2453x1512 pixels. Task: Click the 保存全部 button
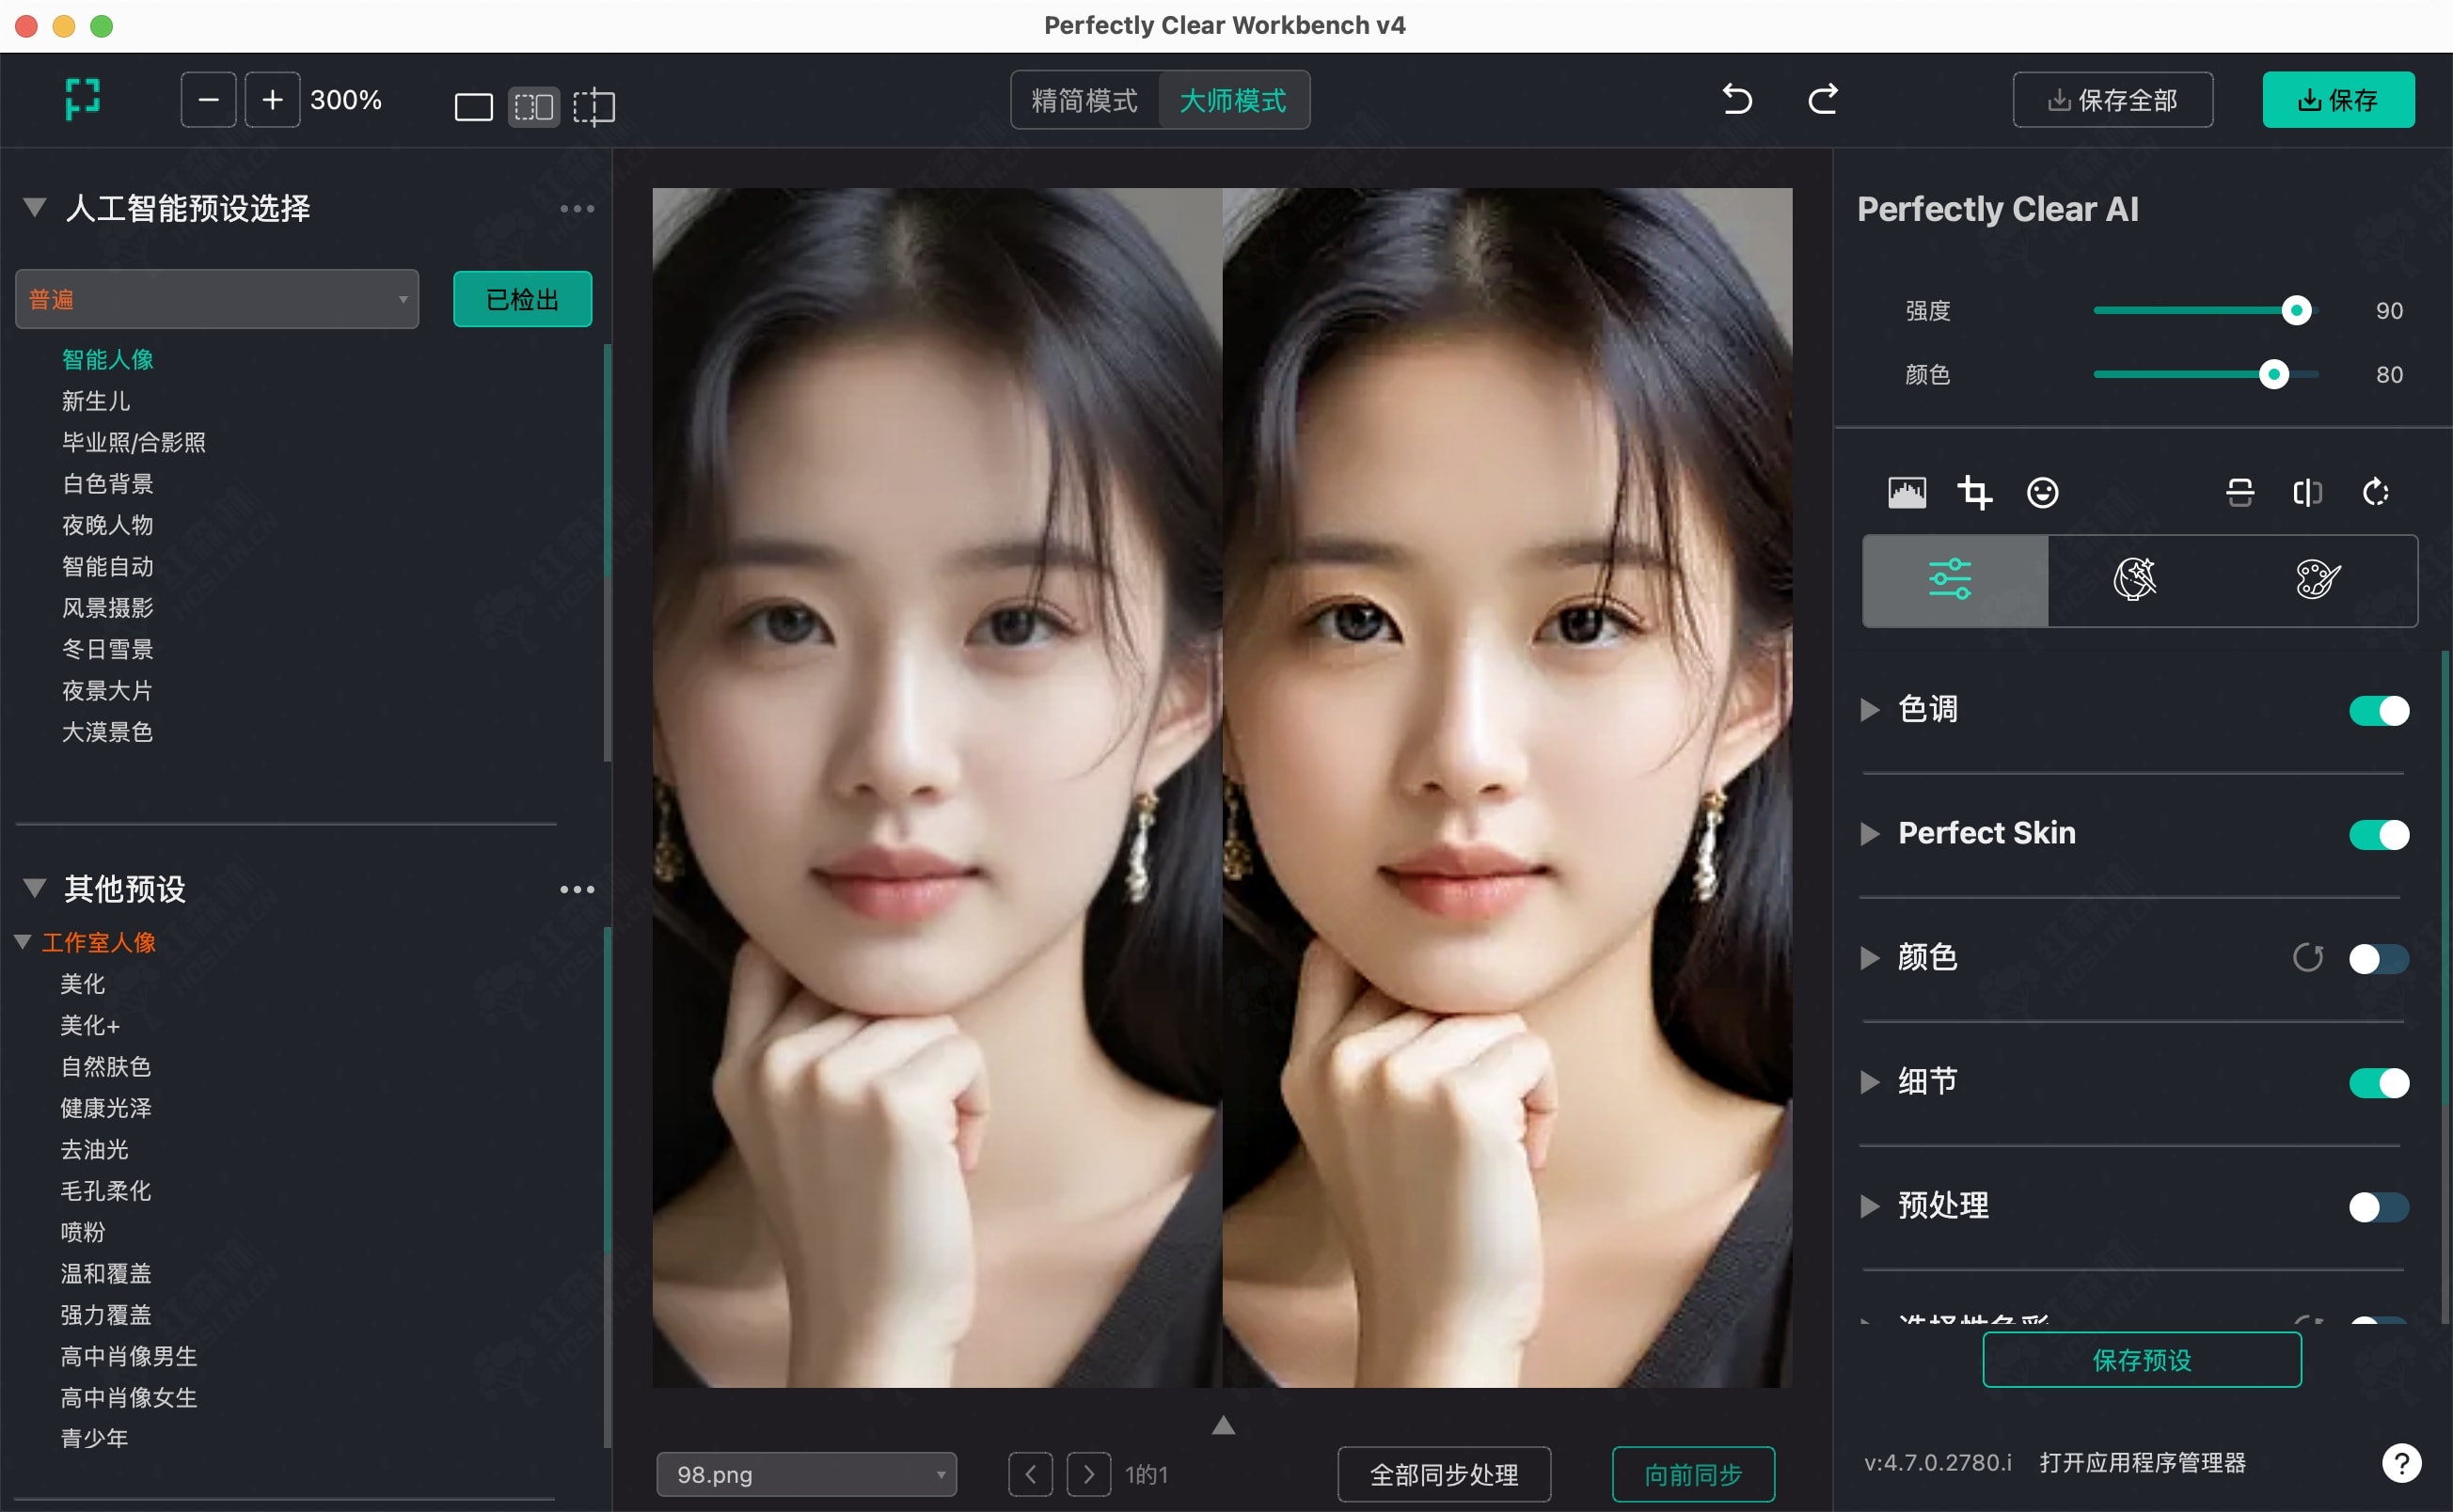(x=2112, y=100)
